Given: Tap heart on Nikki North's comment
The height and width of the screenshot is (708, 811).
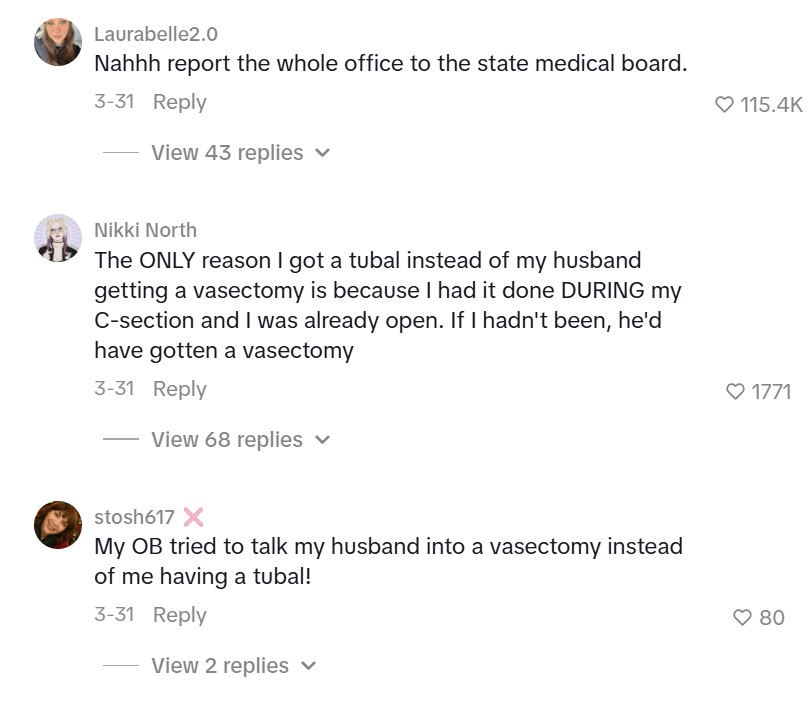Looking at the screenshot, I should [736, 391].
